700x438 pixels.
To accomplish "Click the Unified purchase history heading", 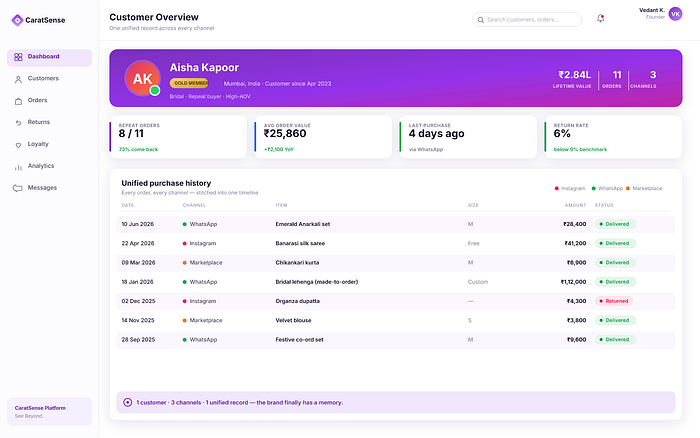I will point(166,183).
